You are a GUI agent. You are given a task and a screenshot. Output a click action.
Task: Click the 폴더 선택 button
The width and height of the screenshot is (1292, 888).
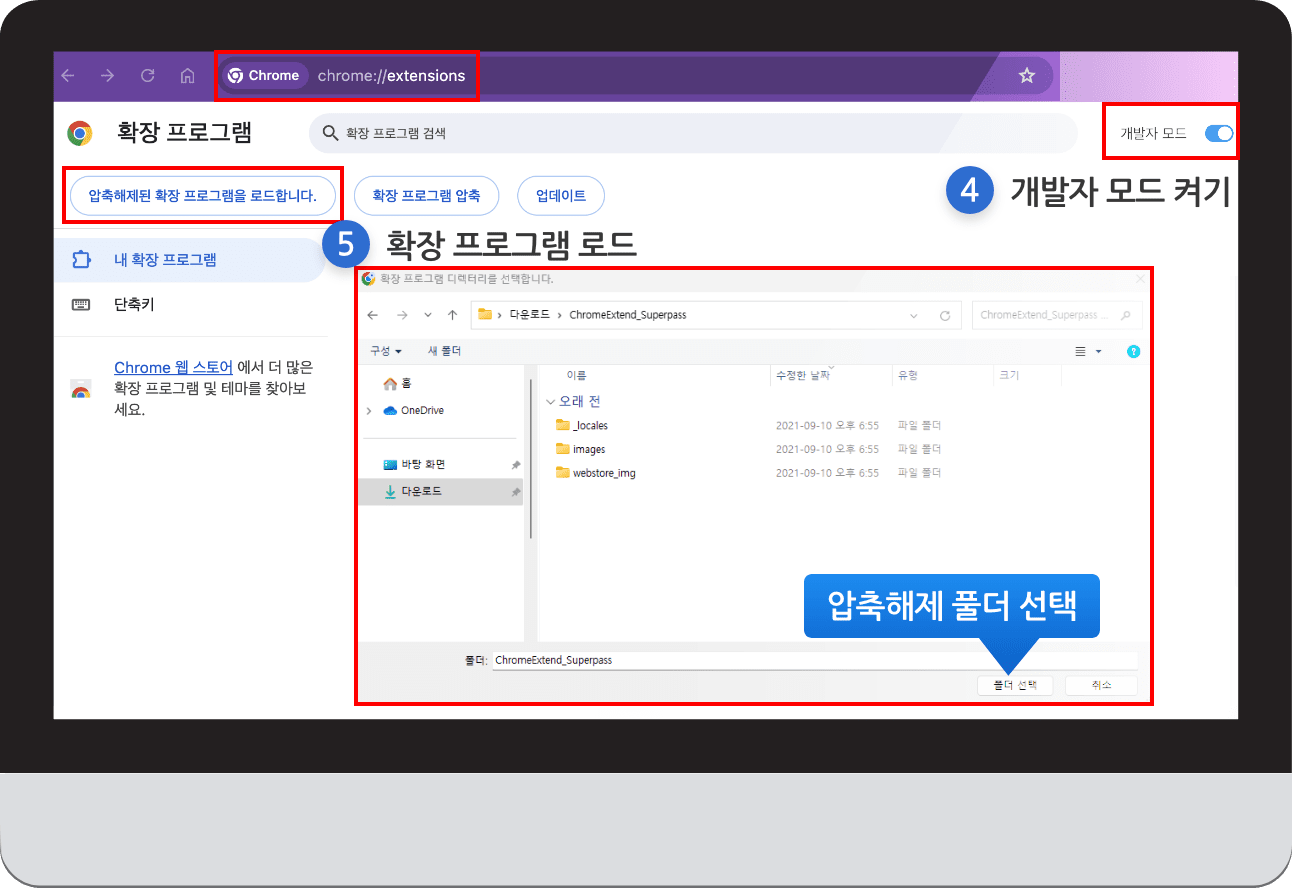[x=1015, y=685]
